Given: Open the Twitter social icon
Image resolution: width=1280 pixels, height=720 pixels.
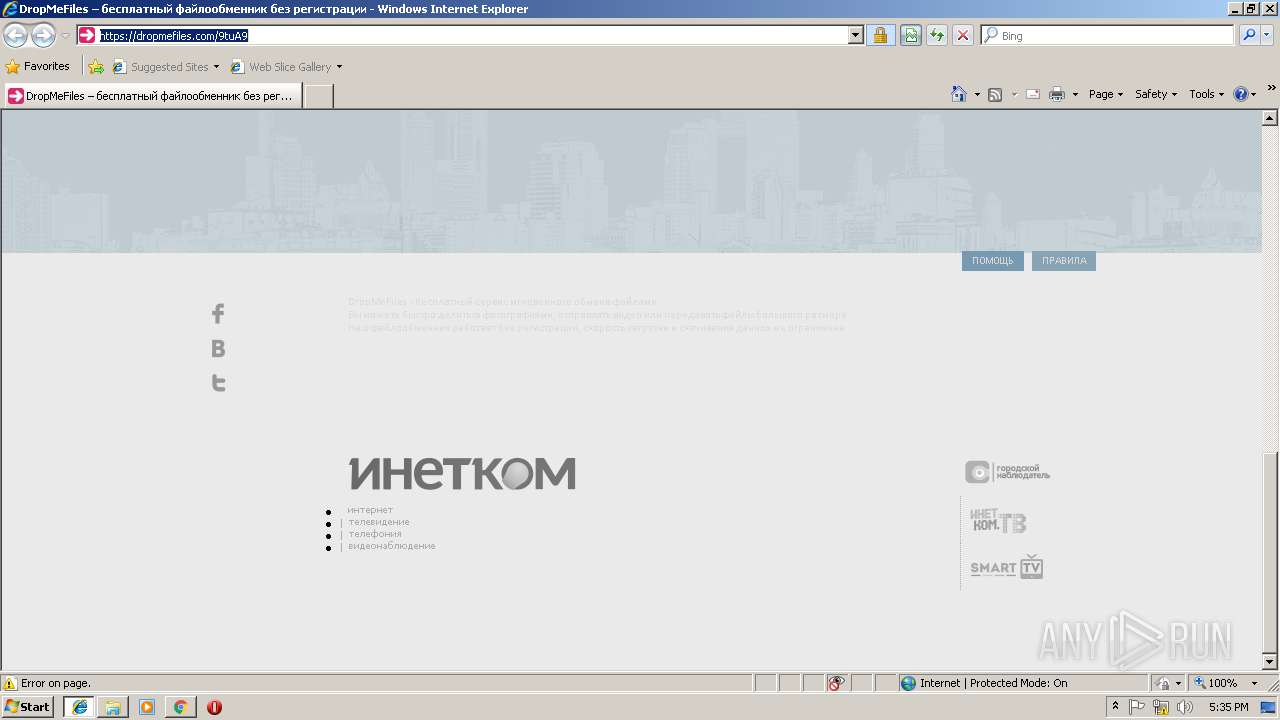Looking at the screenshot, I should tap(218, 382).
